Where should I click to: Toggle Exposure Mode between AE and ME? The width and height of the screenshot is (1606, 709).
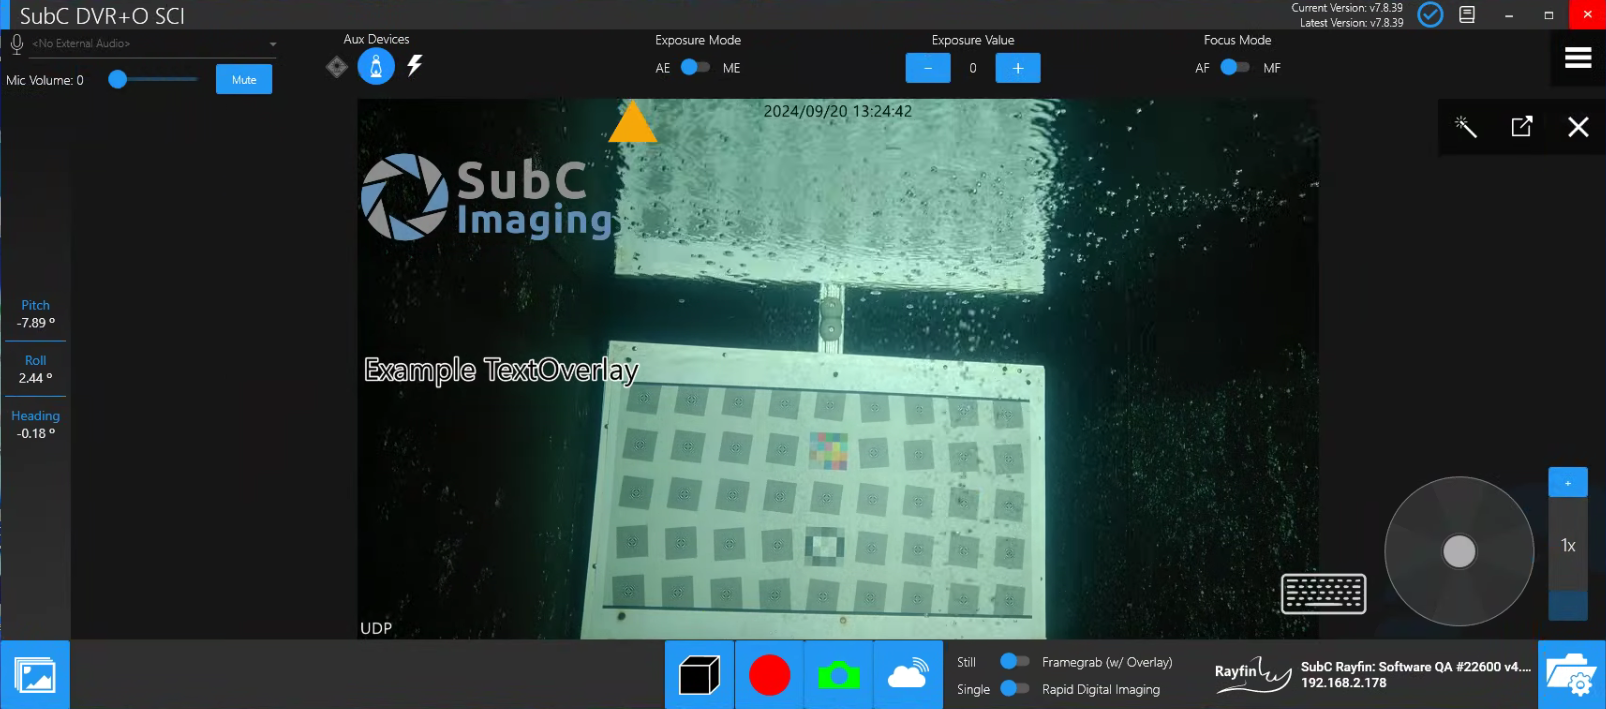pos(695,68)
